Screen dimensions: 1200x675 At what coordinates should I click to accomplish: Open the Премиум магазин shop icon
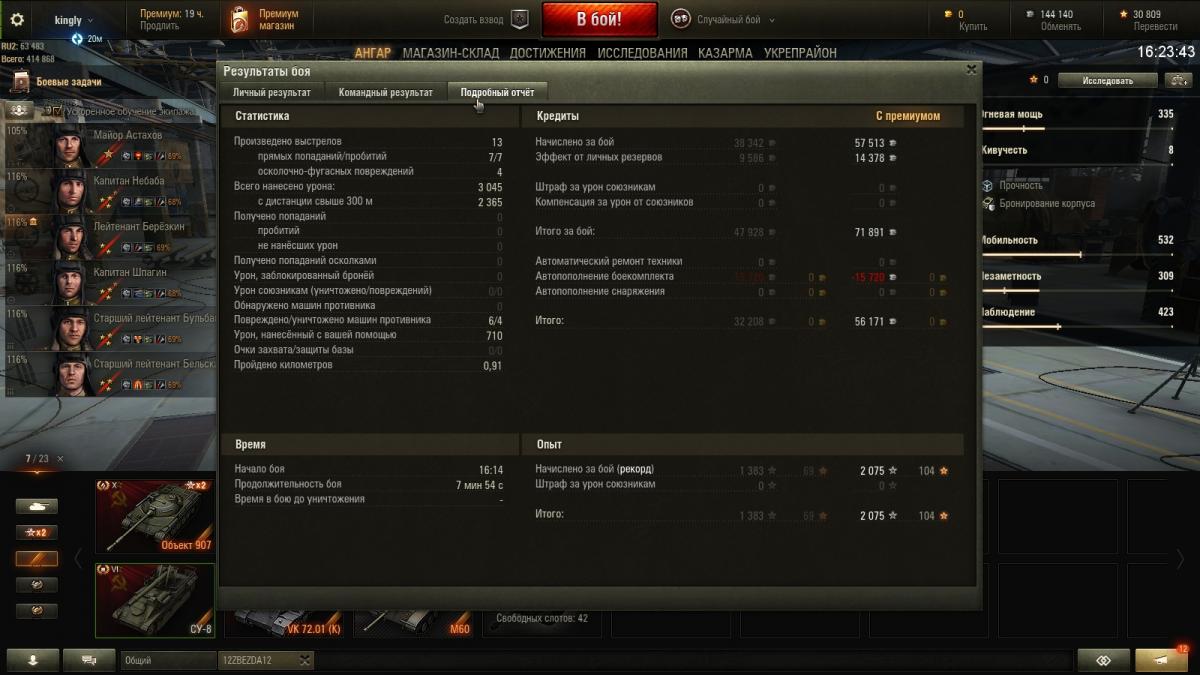point(239,19)
